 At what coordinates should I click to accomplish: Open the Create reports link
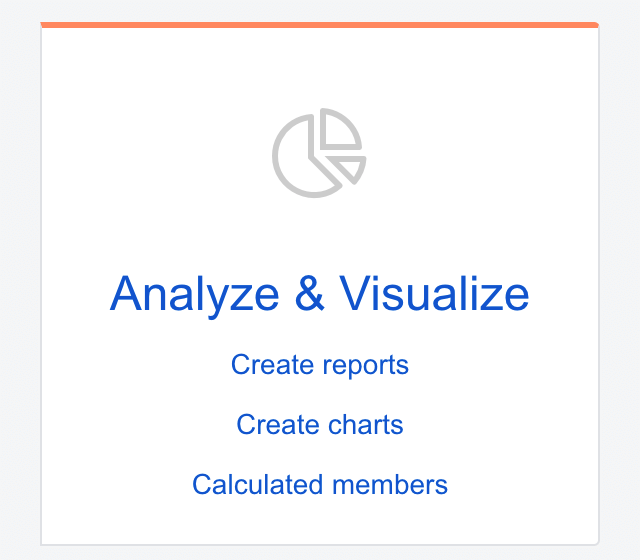[320, 365]
